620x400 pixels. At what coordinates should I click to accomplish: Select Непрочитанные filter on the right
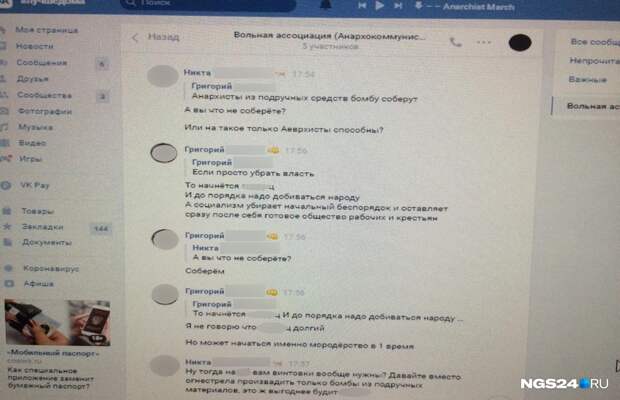click(594, 60)
